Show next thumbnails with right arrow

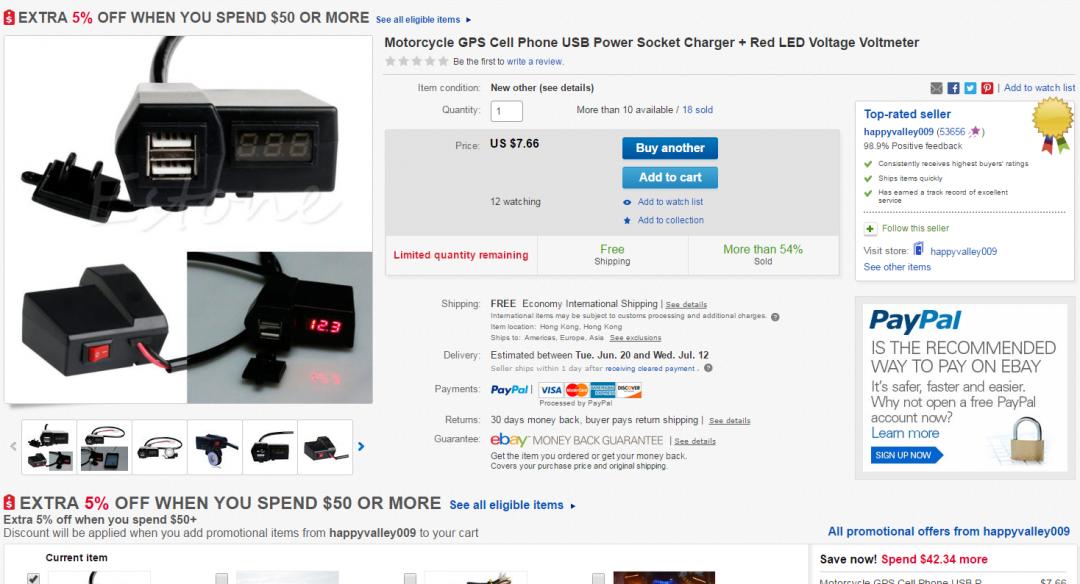coord(361,447)
